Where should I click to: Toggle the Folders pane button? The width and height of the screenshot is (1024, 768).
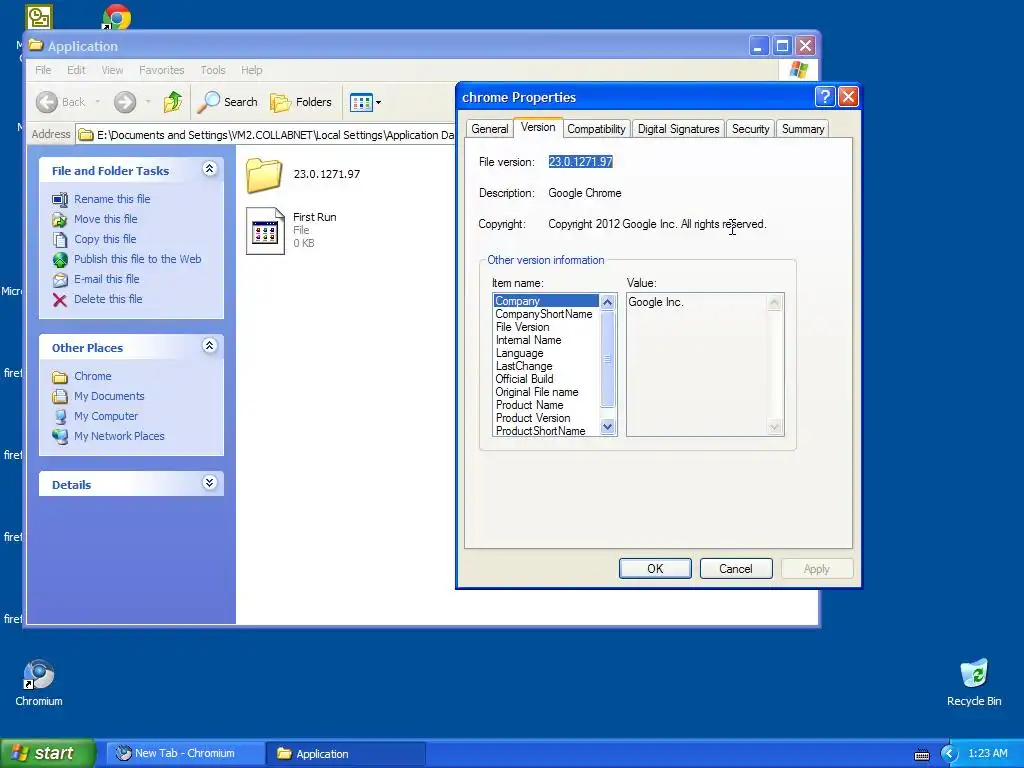[301, 102]
